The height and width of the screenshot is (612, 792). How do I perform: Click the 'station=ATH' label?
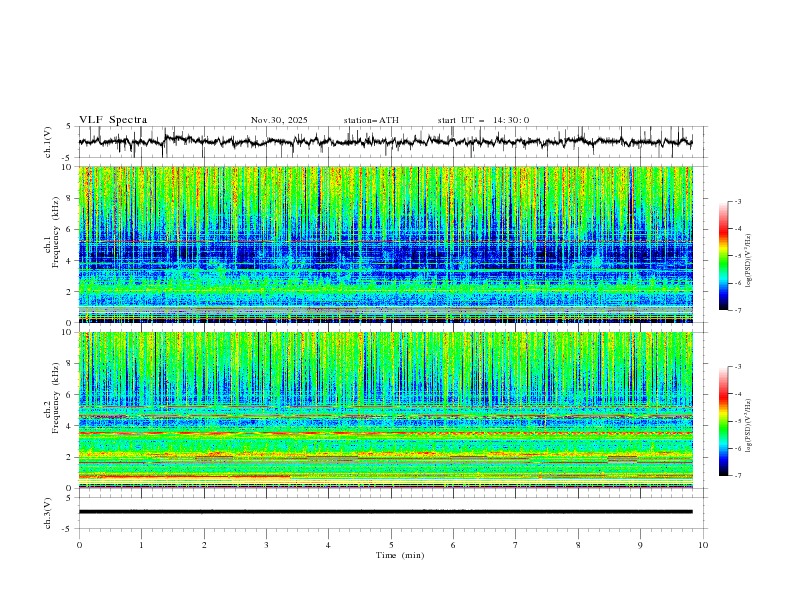[371, 120]
